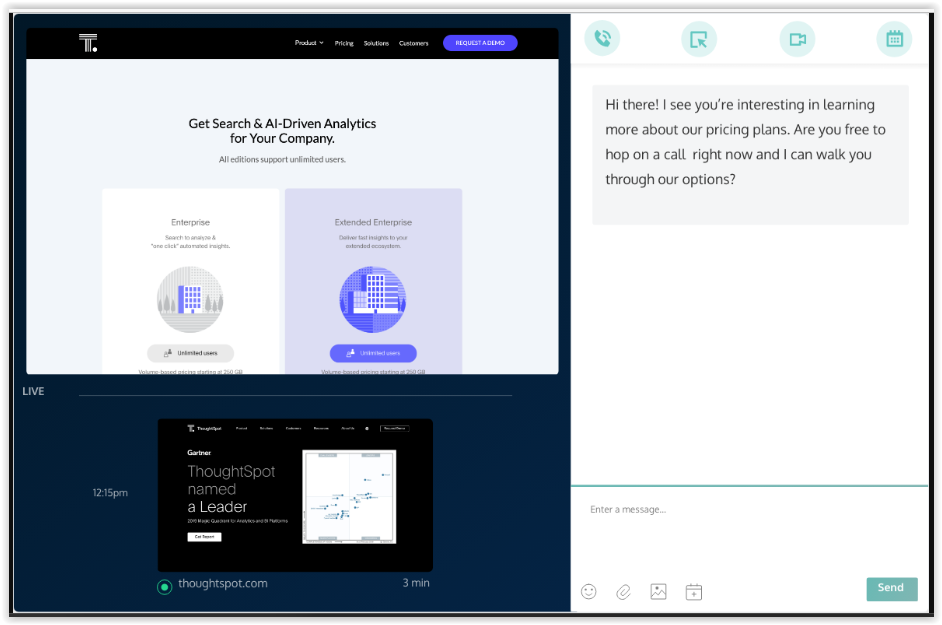The height and width of the screenshot is (625, 942).
Task: Open the Product dropdown menu
Action: (x=309, y=43)
